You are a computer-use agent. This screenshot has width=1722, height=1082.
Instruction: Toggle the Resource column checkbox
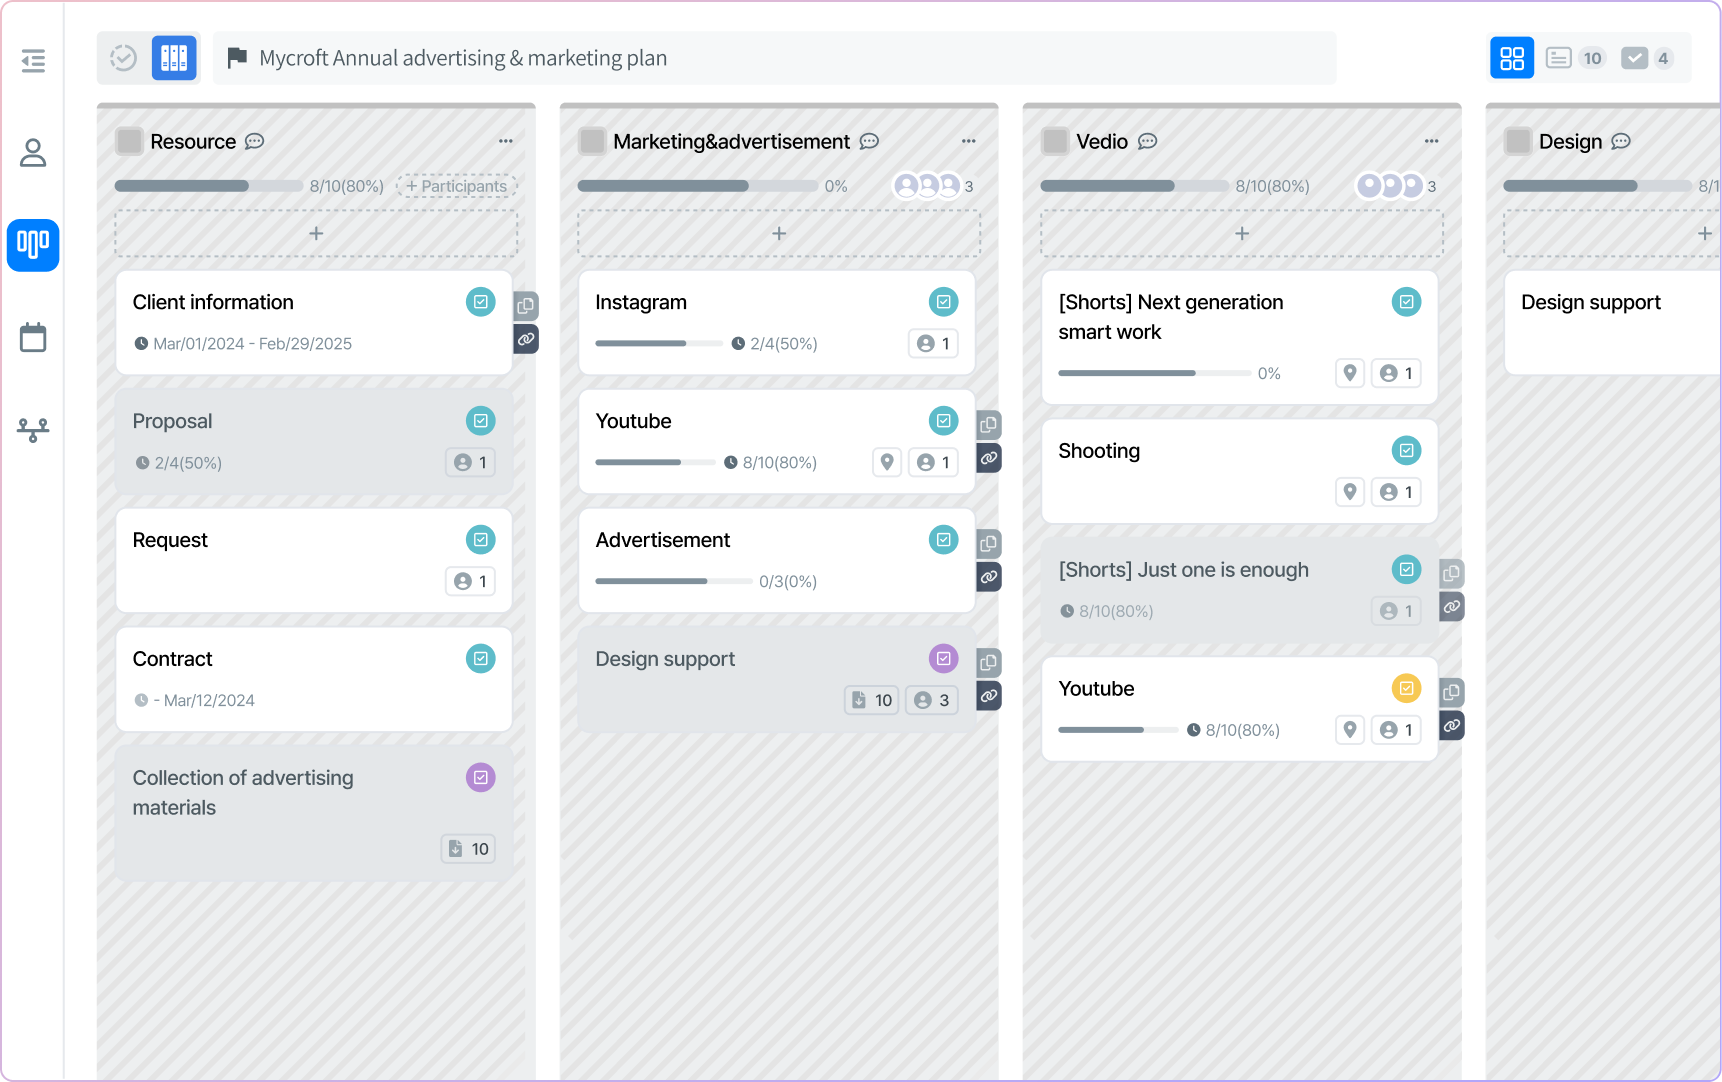point(129,141)
